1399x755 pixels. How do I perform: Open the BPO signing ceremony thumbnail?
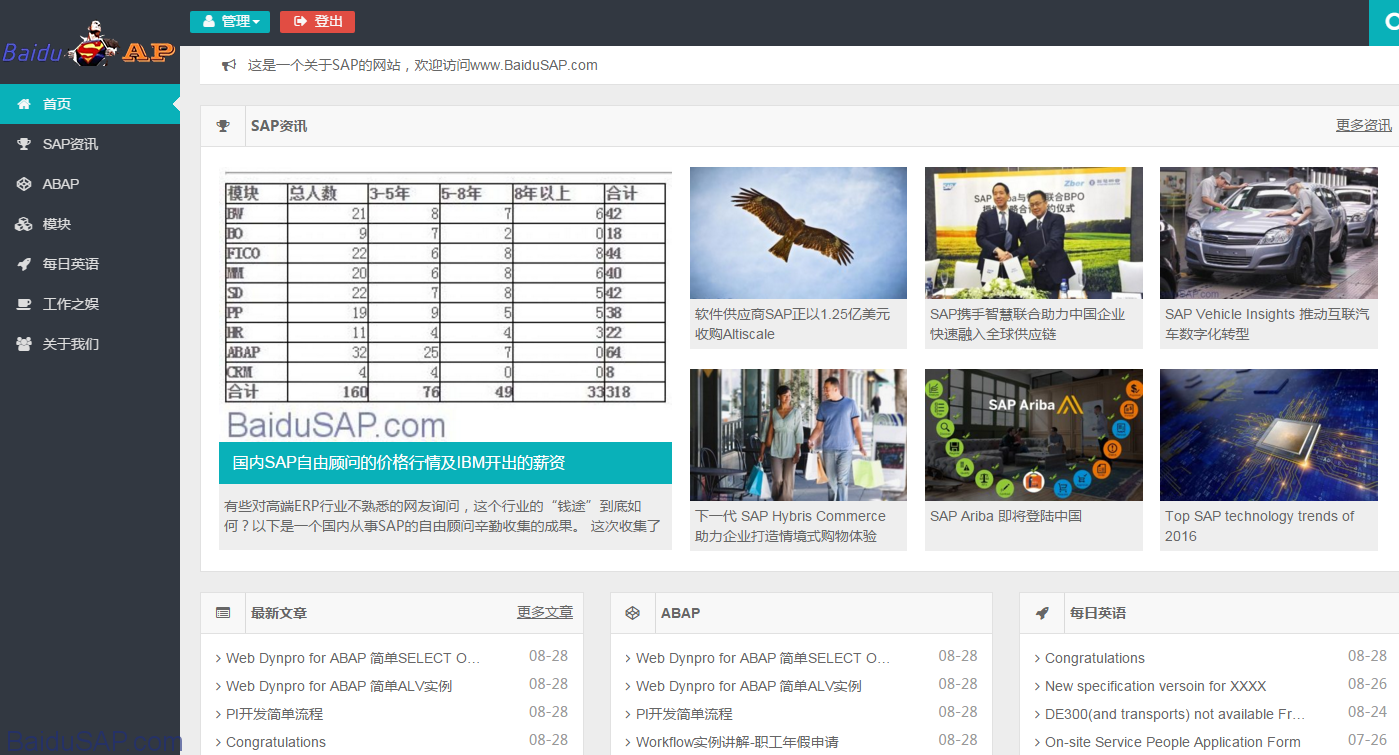[1033, 233]
